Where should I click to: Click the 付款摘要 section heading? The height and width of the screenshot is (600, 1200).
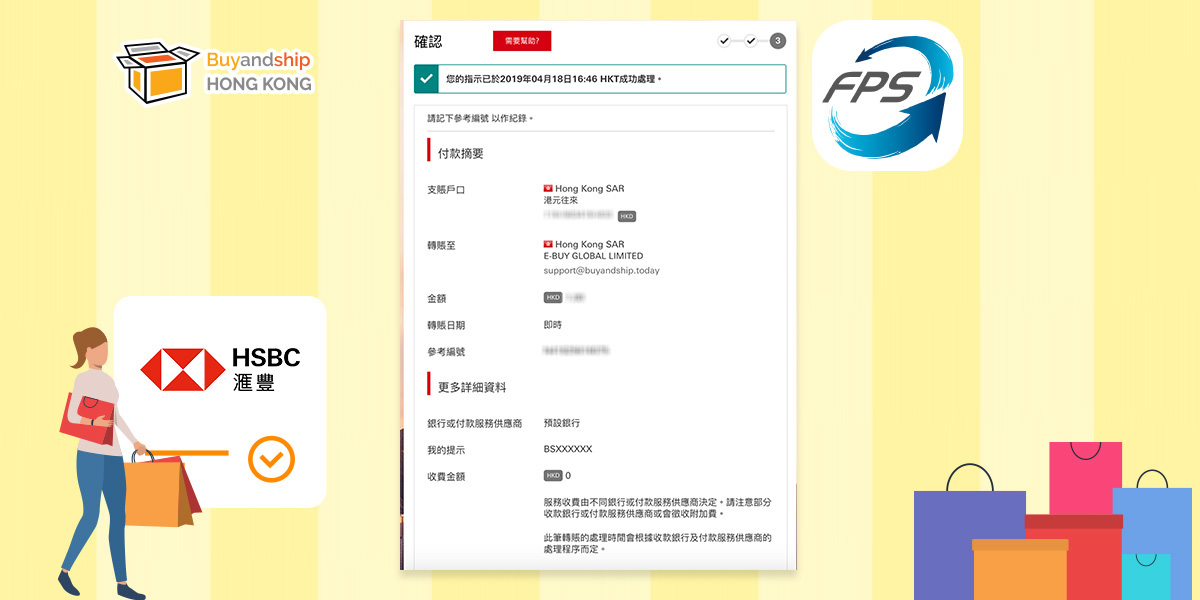tap(461, 153)
